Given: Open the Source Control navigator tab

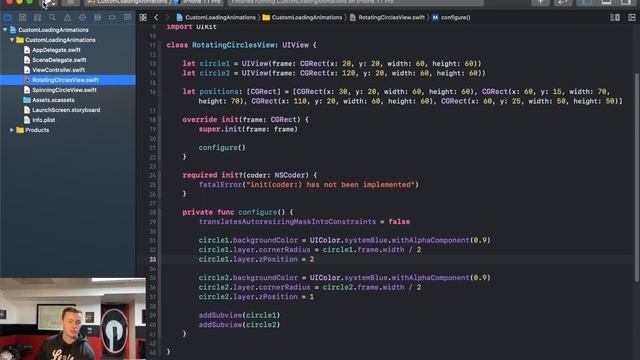Looking at the screenshot, I should [x=22, y=18].
